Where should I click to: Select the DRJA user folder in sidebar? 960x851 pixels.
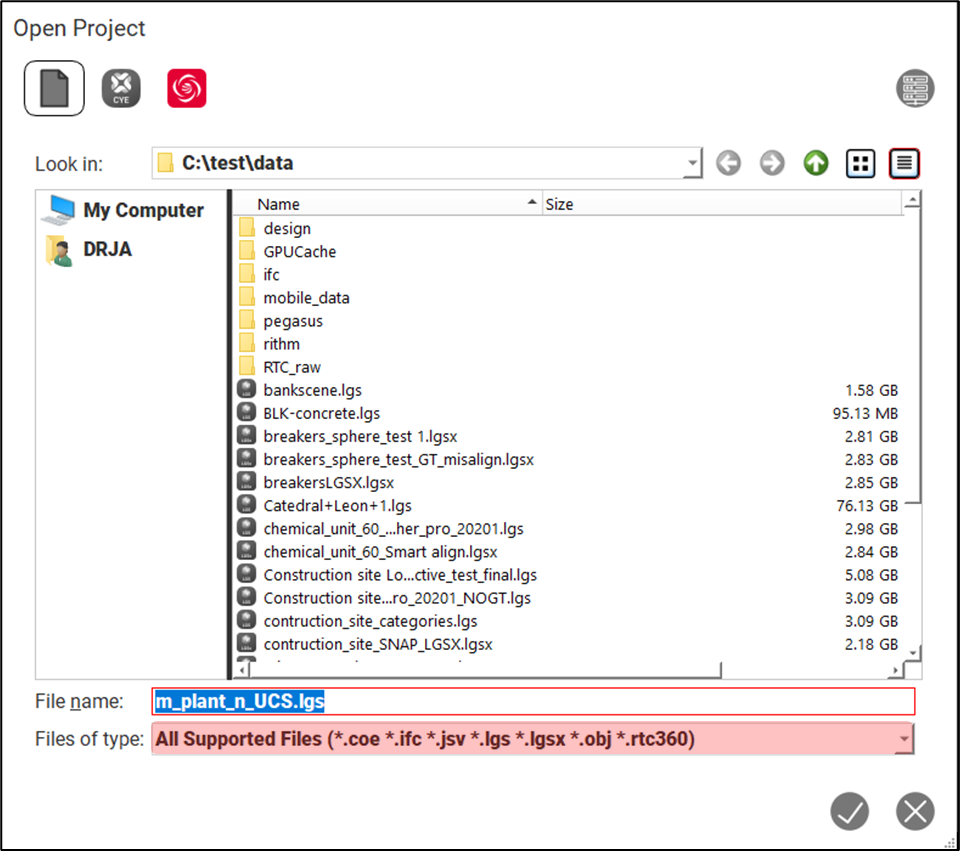107,249
